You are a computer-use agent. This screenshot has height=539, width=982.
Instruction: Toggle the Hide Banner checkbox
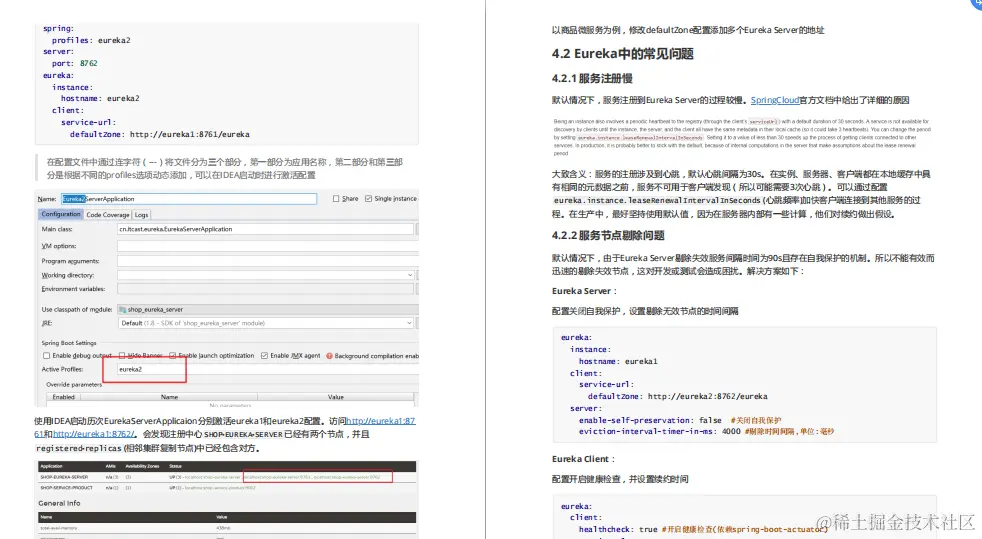coord(122,356)
